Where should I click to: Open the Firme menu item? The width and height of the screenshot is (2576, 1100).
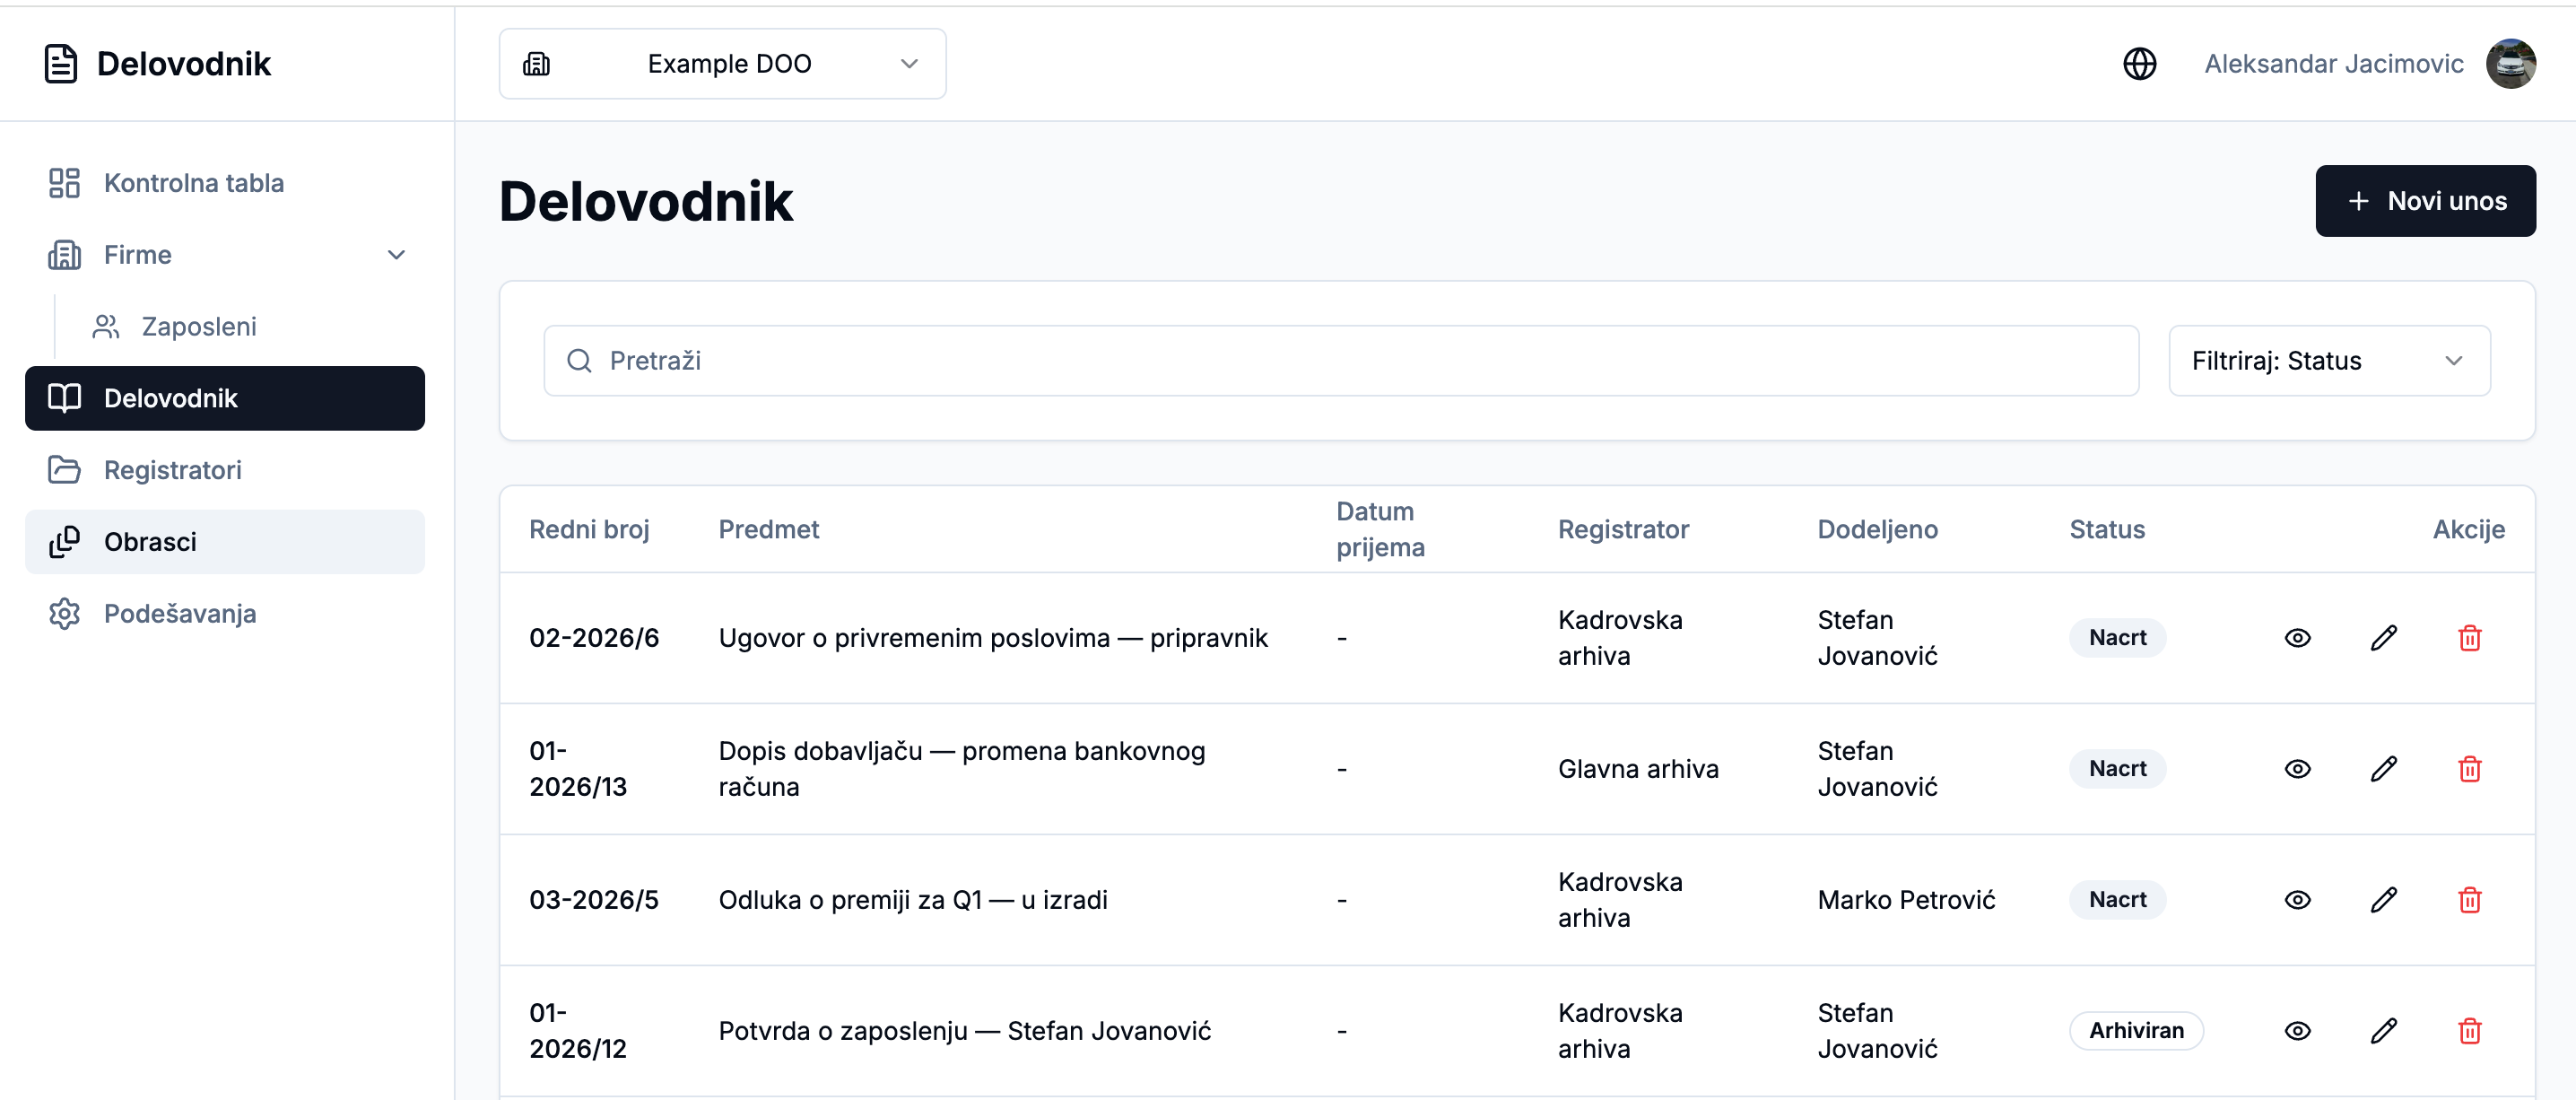(225, 255)
